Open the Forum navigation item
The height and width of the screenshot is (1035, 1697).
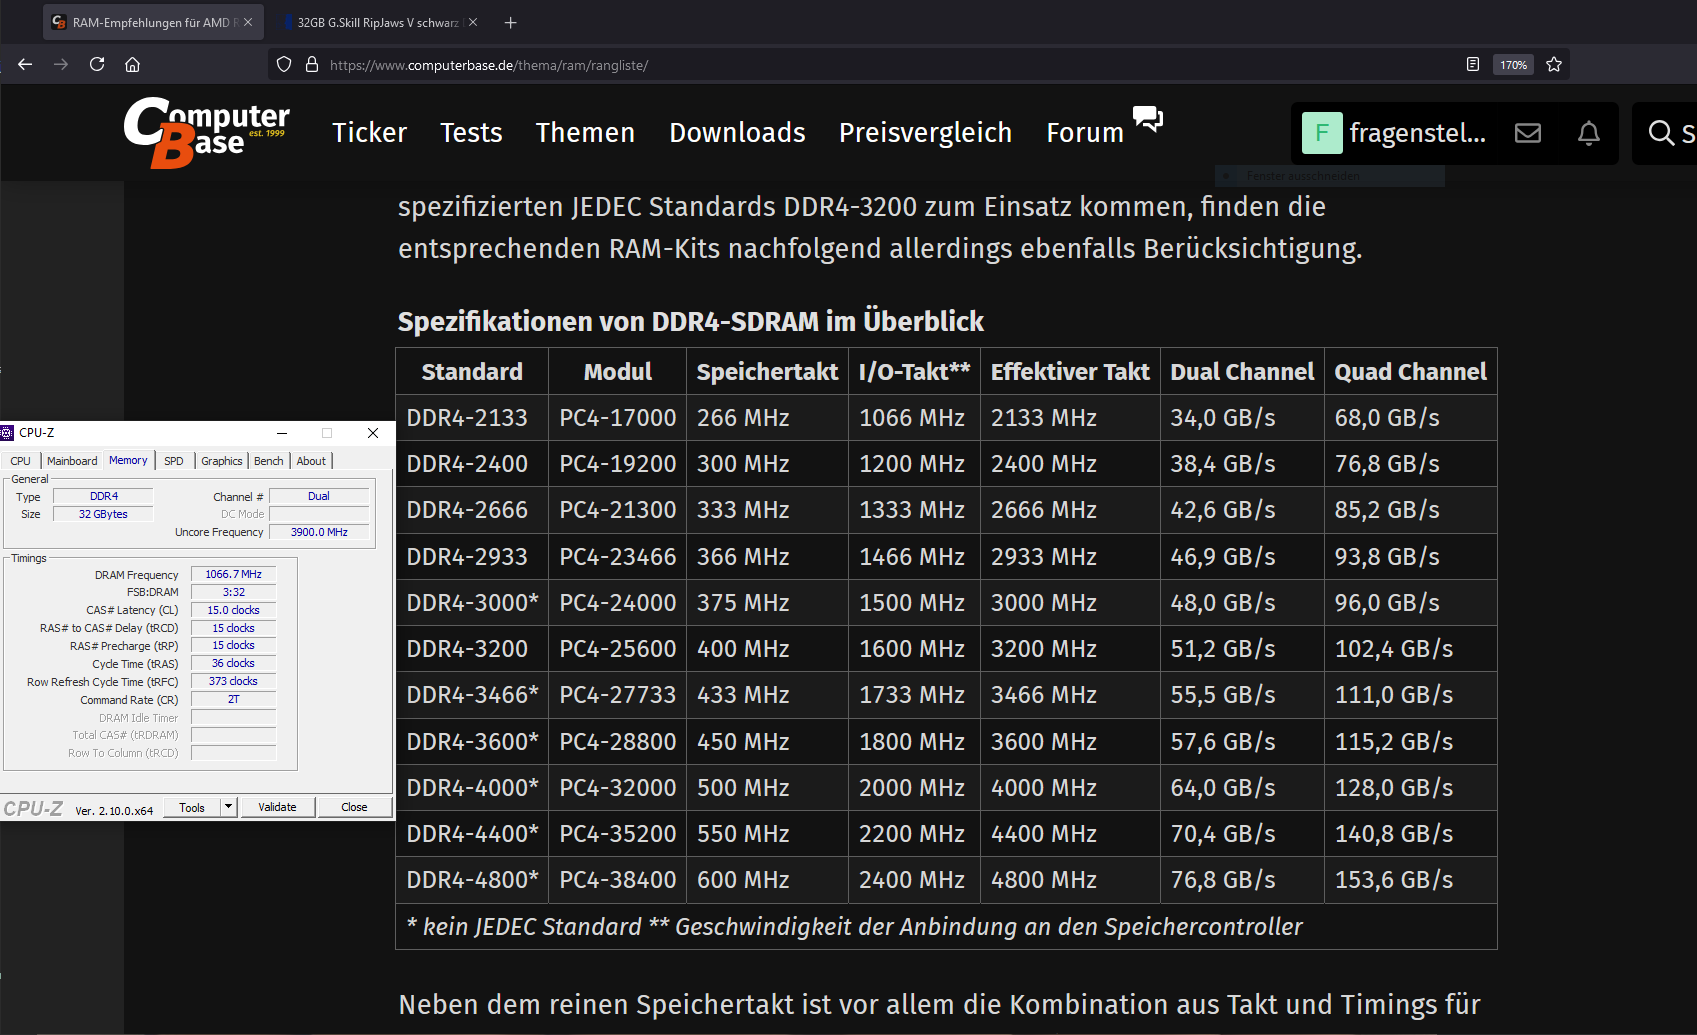click(1085, 132)
